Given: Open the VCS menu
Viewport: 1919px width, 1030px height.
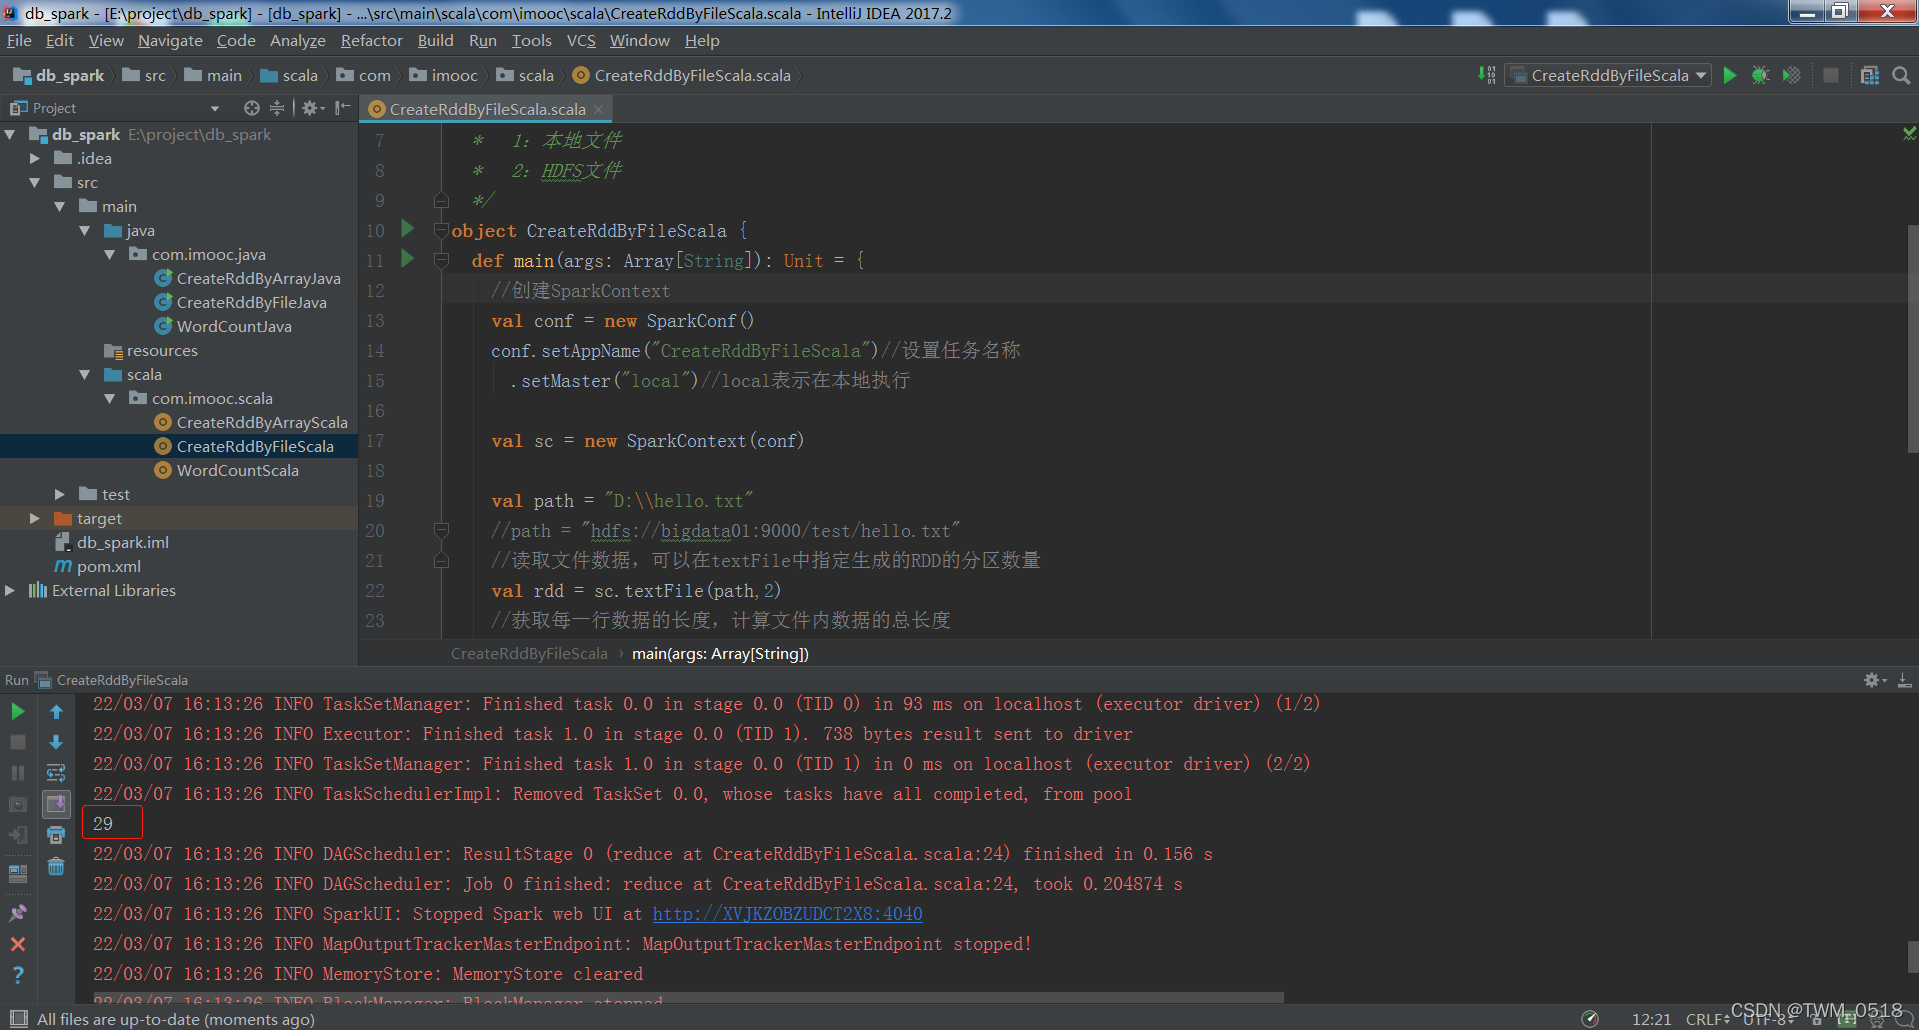Looking at the screenshot, I should (x=581, y=41).
